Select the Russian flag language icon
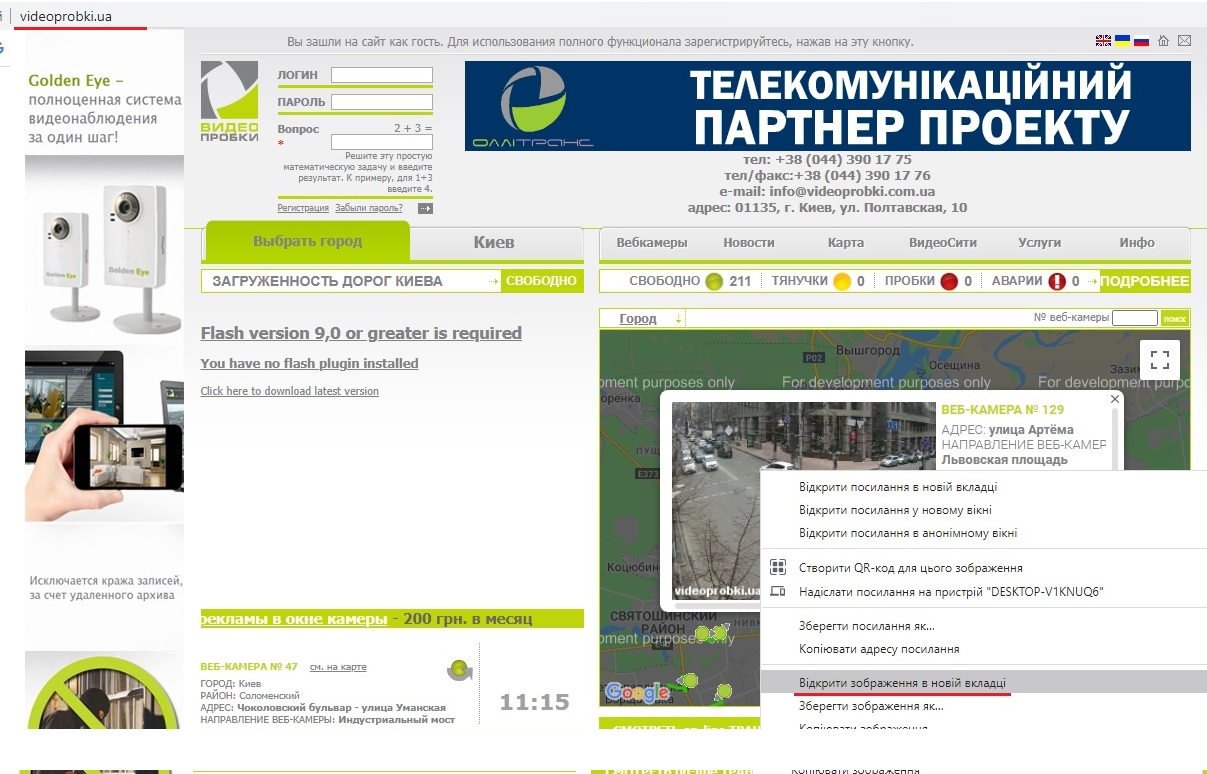Screen dimensions: 1207x774 pyautogui.click(x=1141, y=41)
